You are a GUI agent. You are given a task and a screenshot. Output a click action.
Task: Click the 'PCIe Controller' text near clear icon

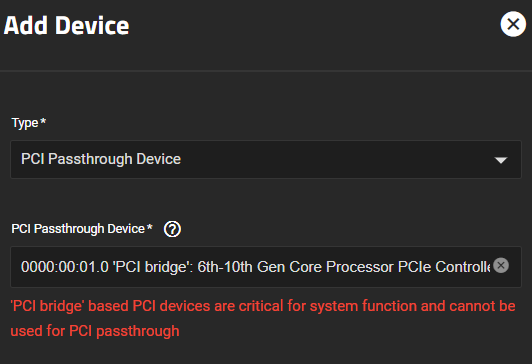tap(444, 267)
